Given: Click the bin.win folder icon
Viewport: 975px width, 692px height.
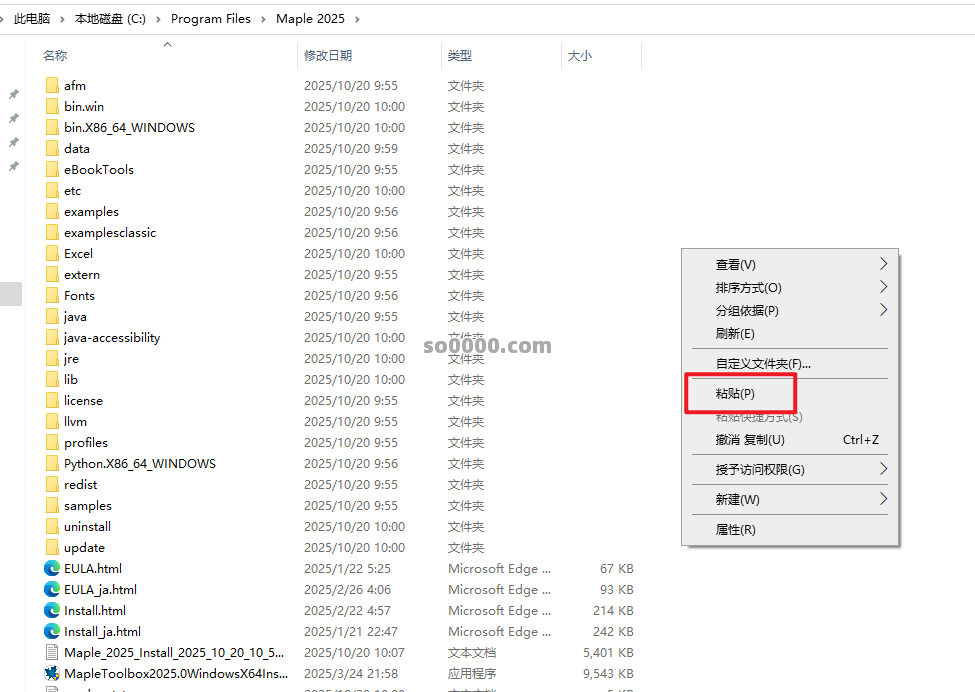Looking at the screenshot, I should coord(52,106).
